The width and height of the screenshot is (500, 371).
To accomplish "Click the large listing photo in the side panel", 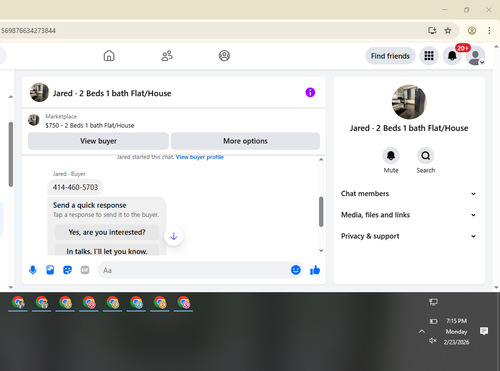I will [409, 102].
